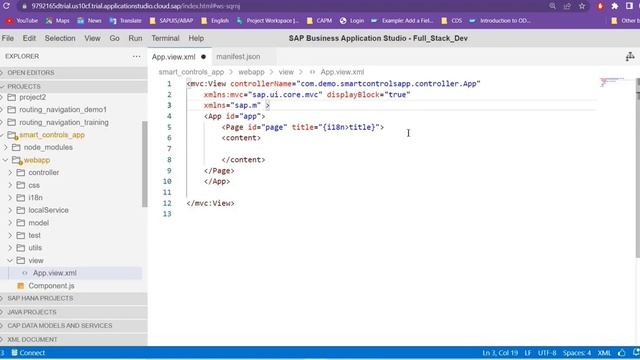Expand the controller folder
Screen dimensions: 640x360
click(44, 173)
